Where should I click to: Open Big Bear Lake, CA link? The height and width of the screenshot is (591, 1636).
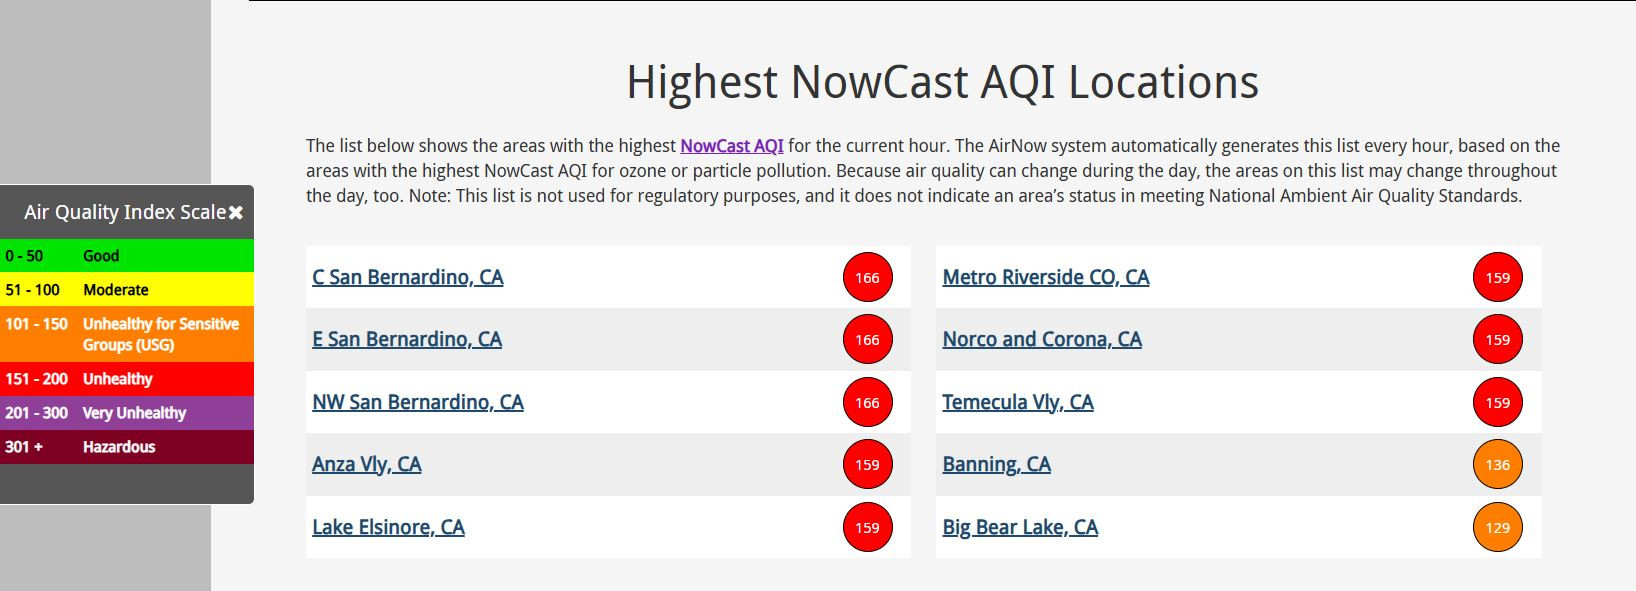point(1020,527)
